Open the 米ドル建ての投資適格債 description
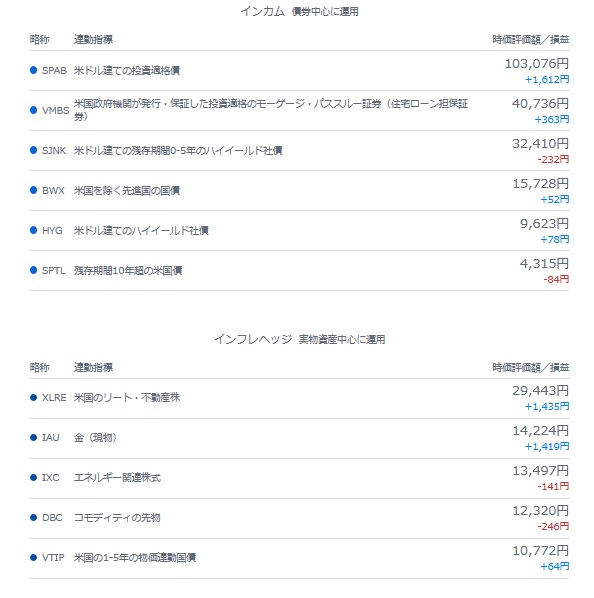594x598 pixels. (x=127, y=71)
